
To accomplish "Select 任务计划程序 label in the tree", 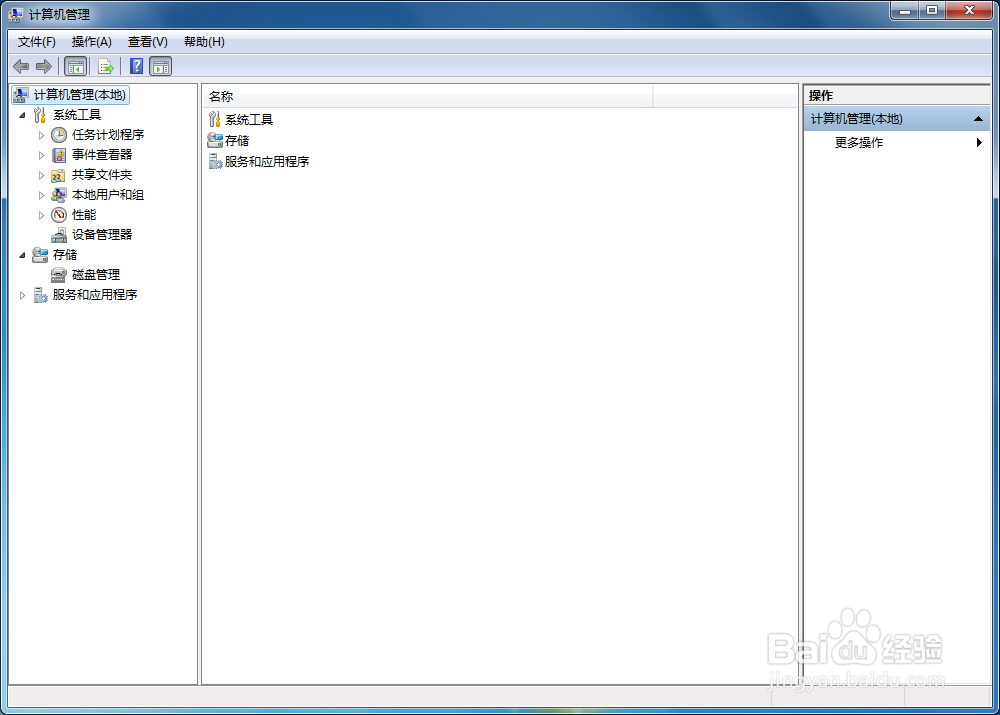I will click(108, 135).
